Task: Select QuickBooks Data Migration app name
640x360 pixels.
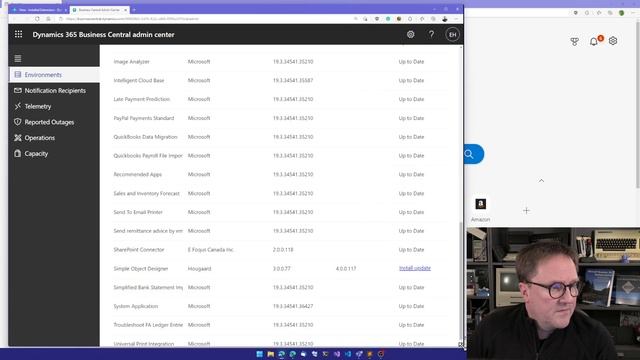Action: pyautogui.click(x=145, y=137)
